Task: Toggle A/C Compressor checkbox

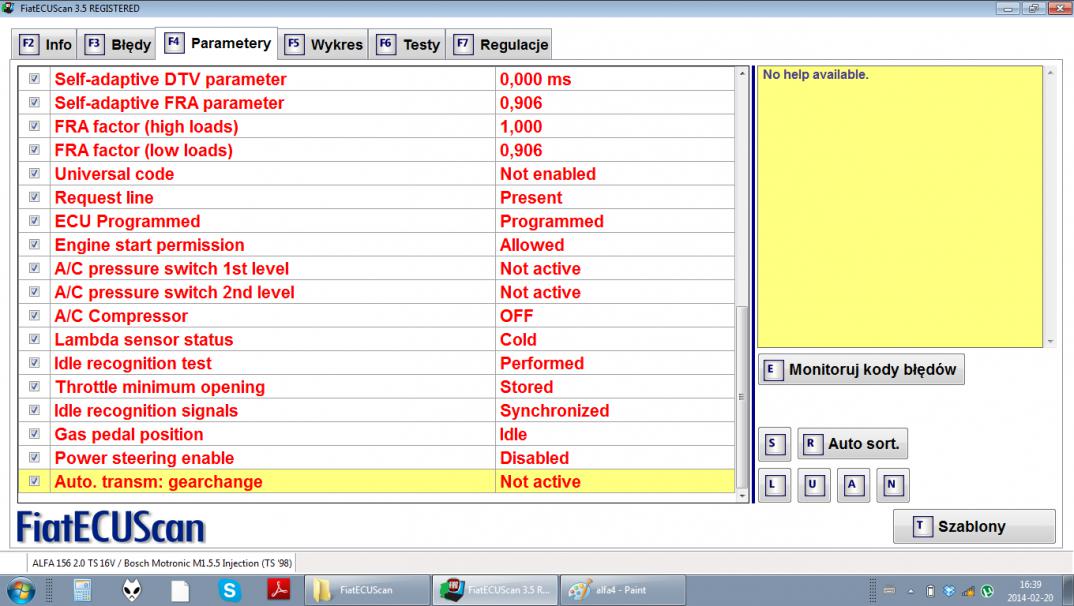Action: [x=34, y=316]
